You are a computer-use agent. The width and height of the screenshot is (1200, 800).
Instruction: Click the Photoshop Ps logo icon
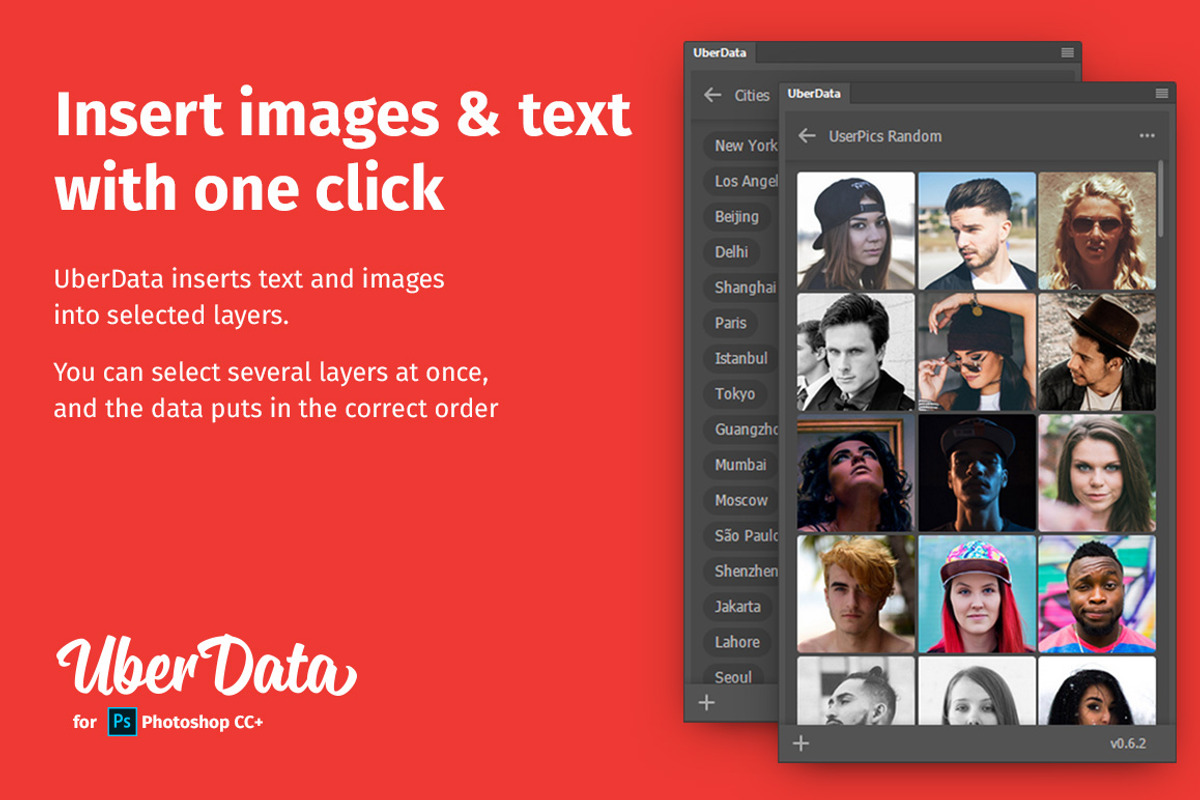pyautogui.click(x=122, y=721)
